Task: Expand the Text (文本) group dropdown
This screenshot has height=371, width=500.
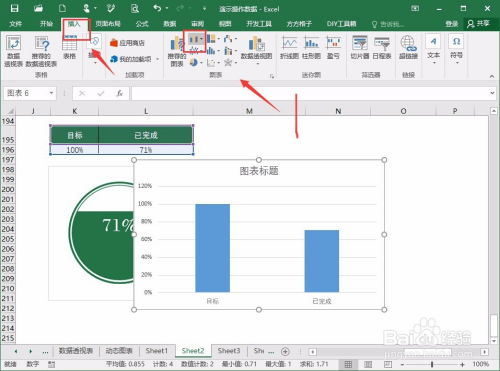Action: pos(434,62)
